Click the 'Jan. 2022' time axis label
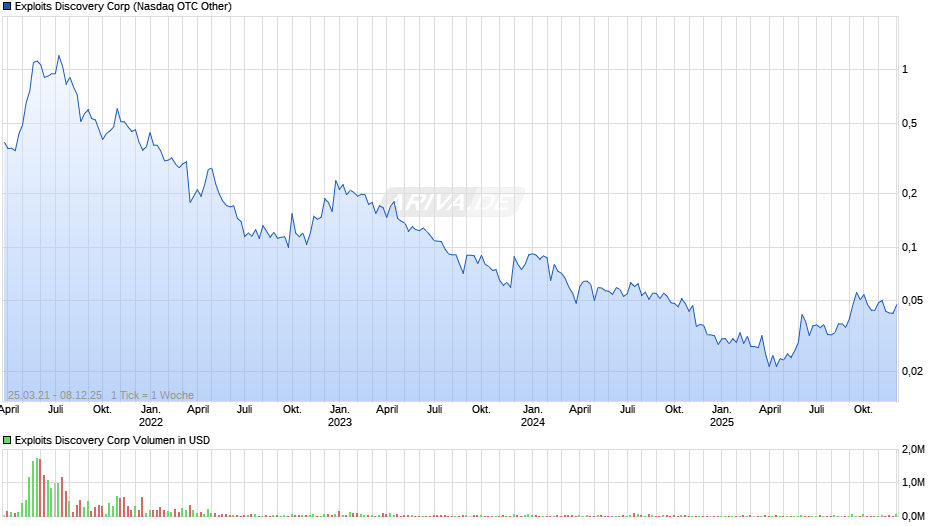 (x=150, y=416)
